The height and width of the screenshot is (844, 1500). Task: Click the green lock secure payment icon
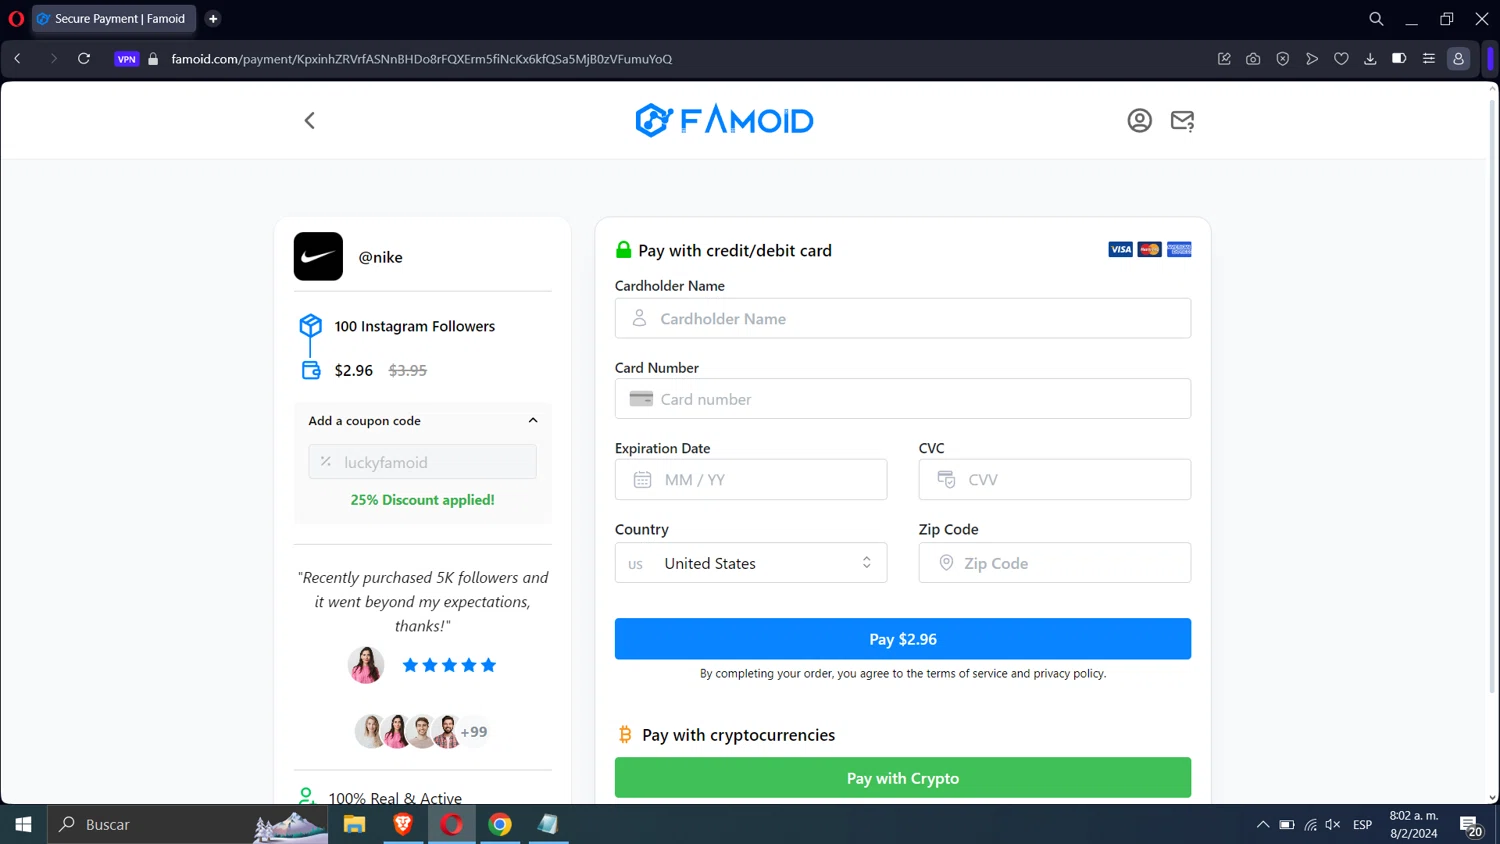pos(623,250)
